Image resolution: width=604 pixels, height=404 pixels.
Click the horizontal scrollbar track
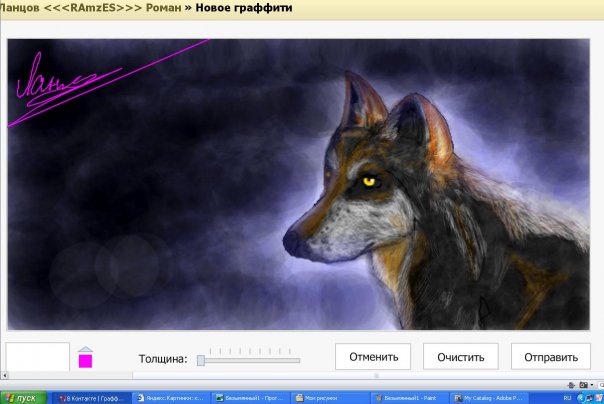click(x=300, y=376)
